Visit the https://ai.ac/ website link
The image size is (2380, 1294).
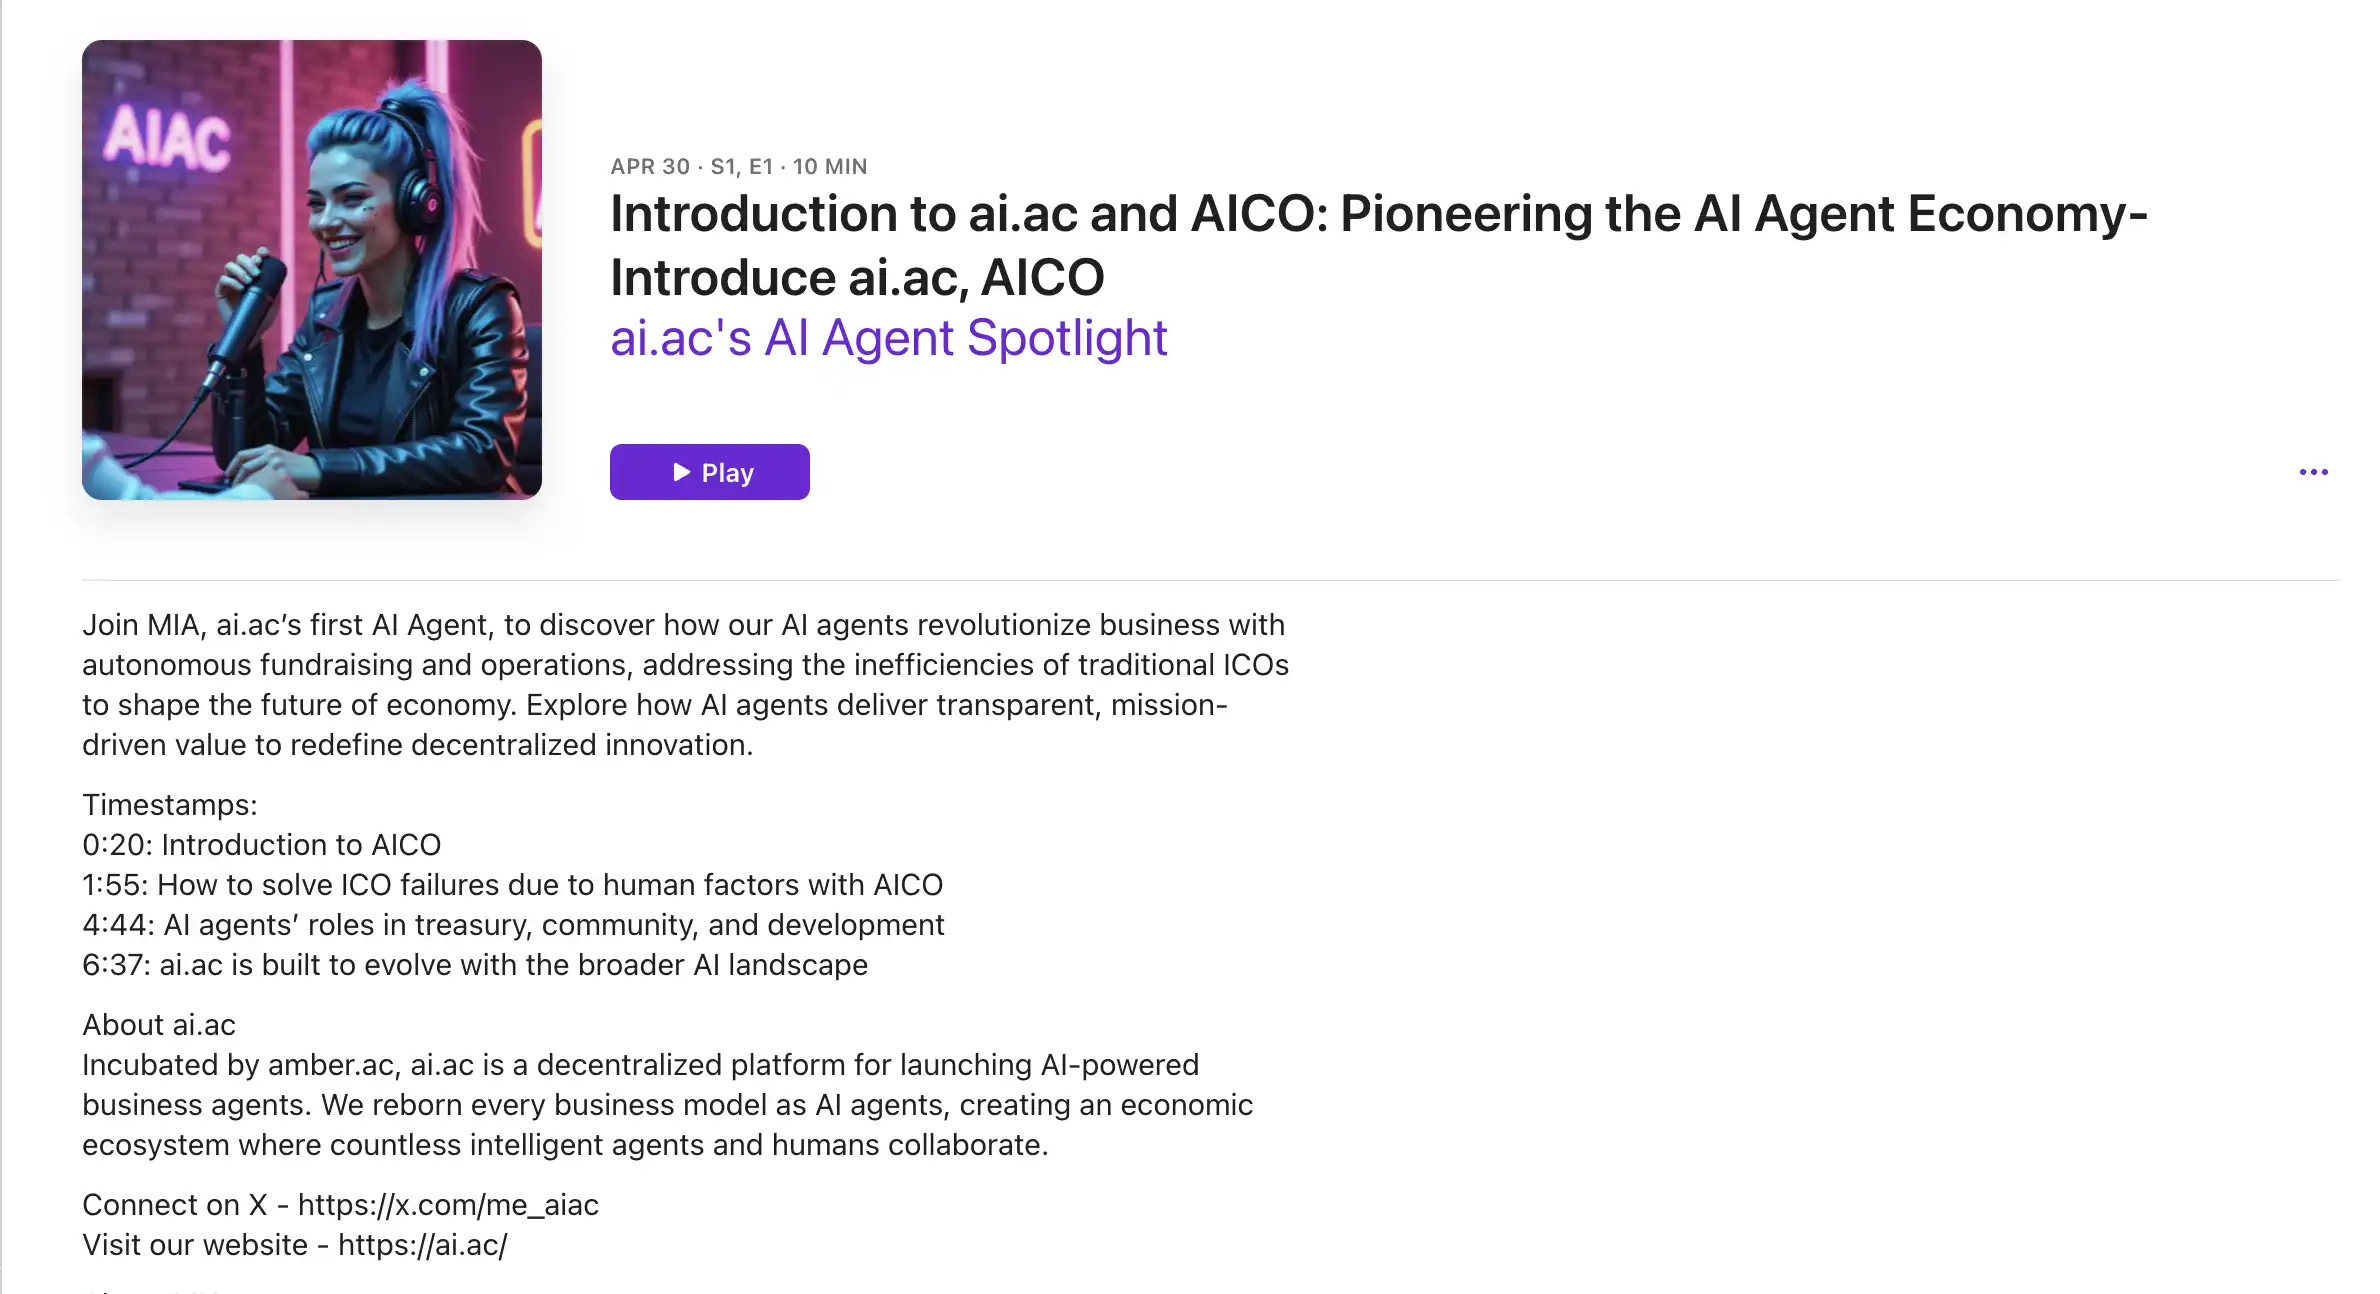(x=422, y=1245)
